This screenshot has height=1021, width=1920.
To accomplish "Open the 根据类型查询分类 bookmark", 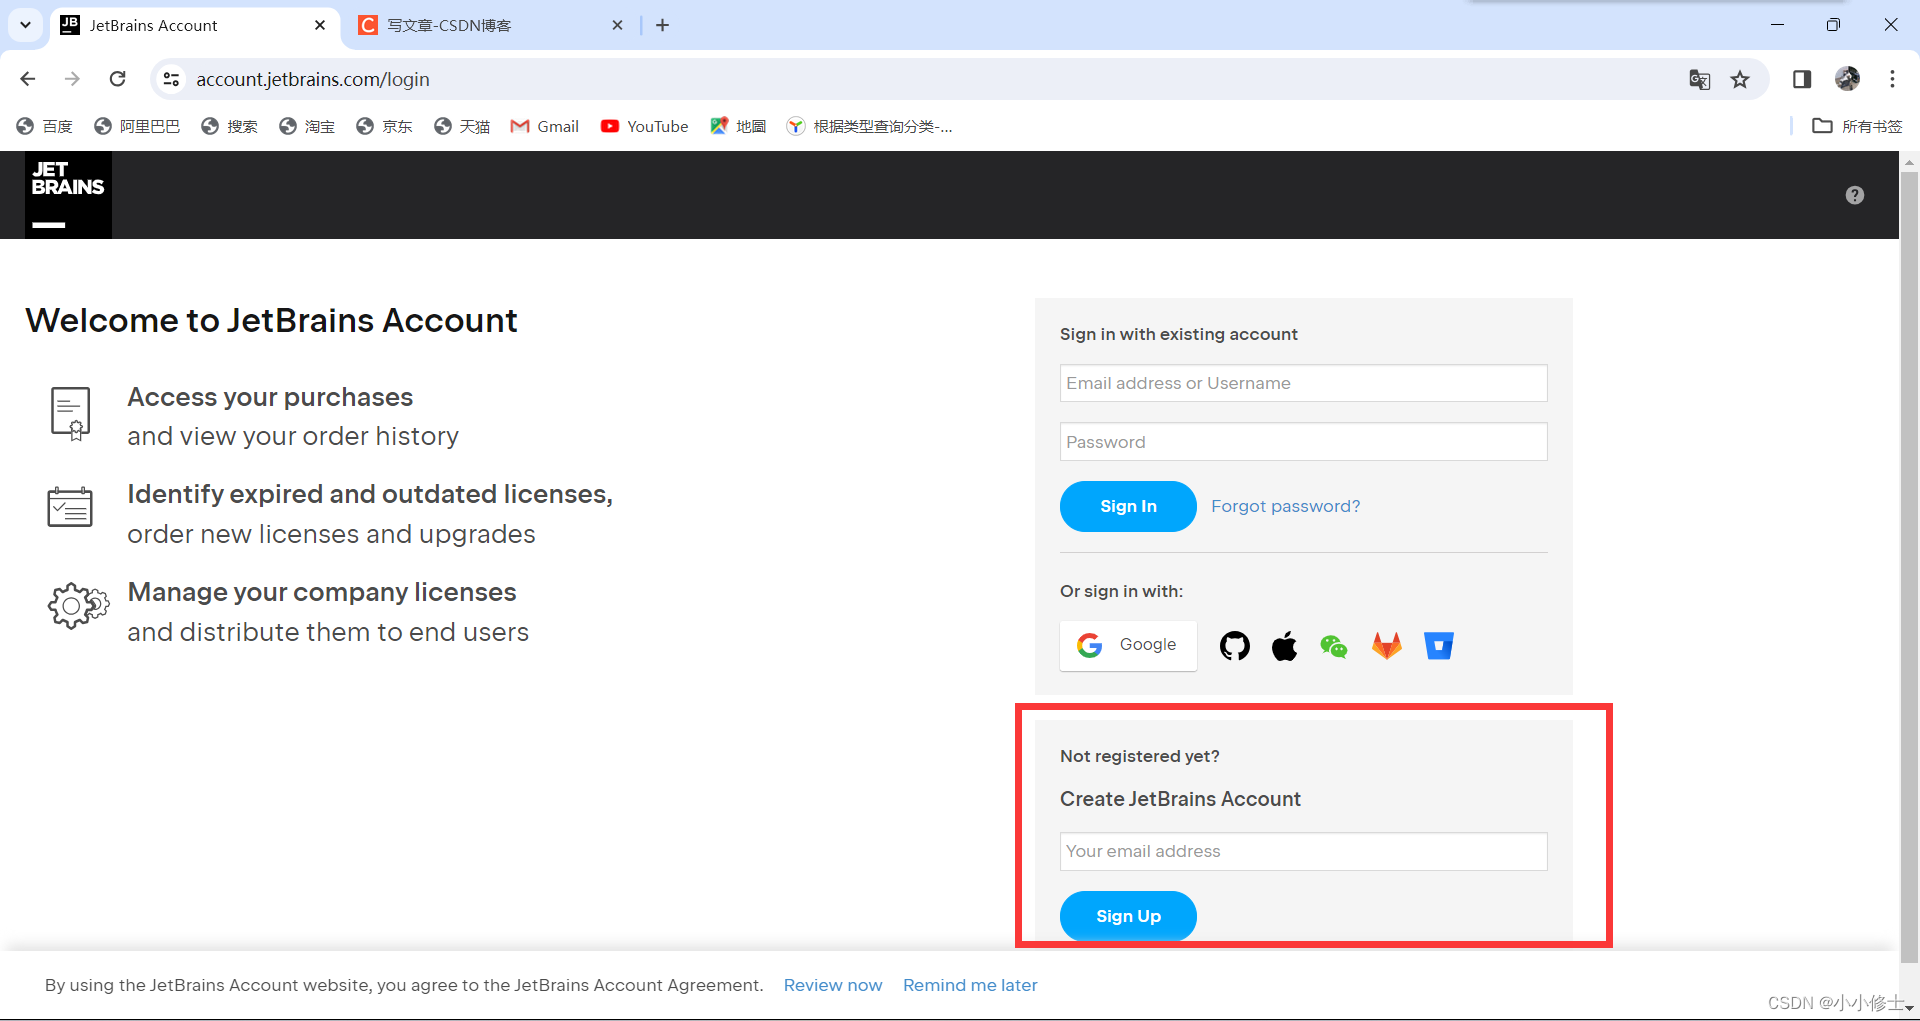I will pos(870,126).
